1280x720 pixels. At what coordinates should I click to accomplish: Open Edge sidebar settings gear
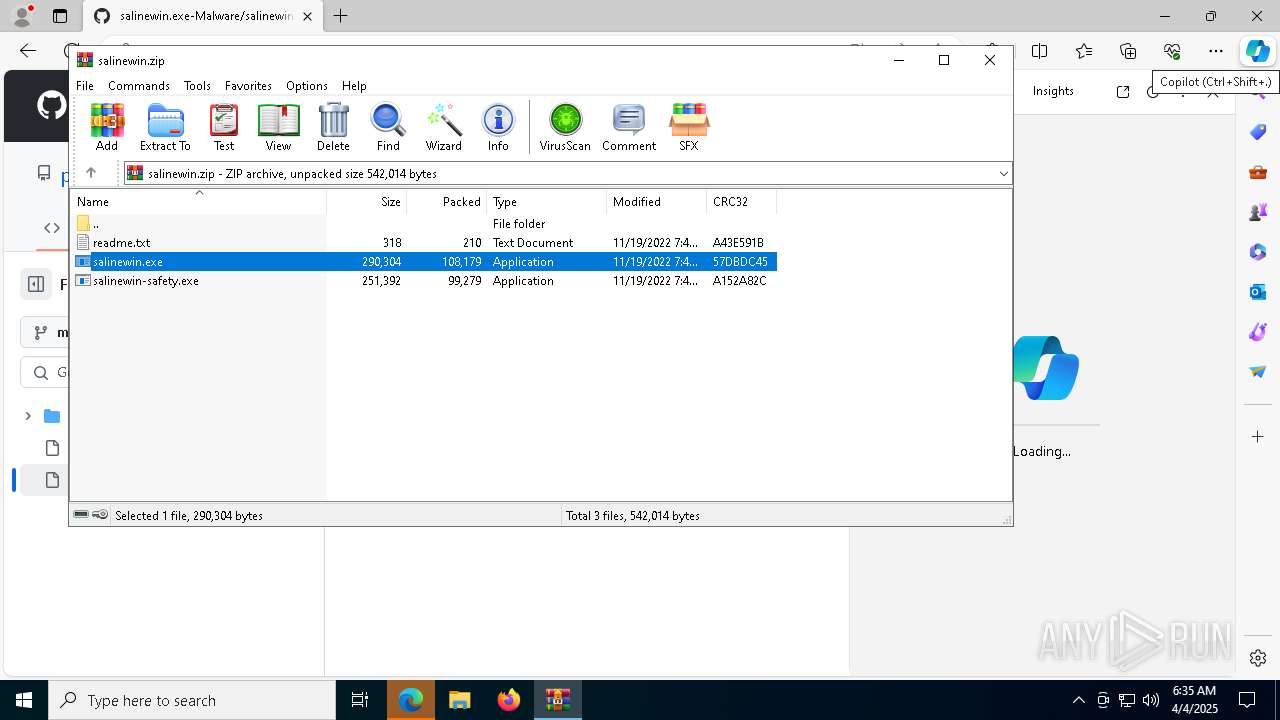click(x=1258, y=658)
